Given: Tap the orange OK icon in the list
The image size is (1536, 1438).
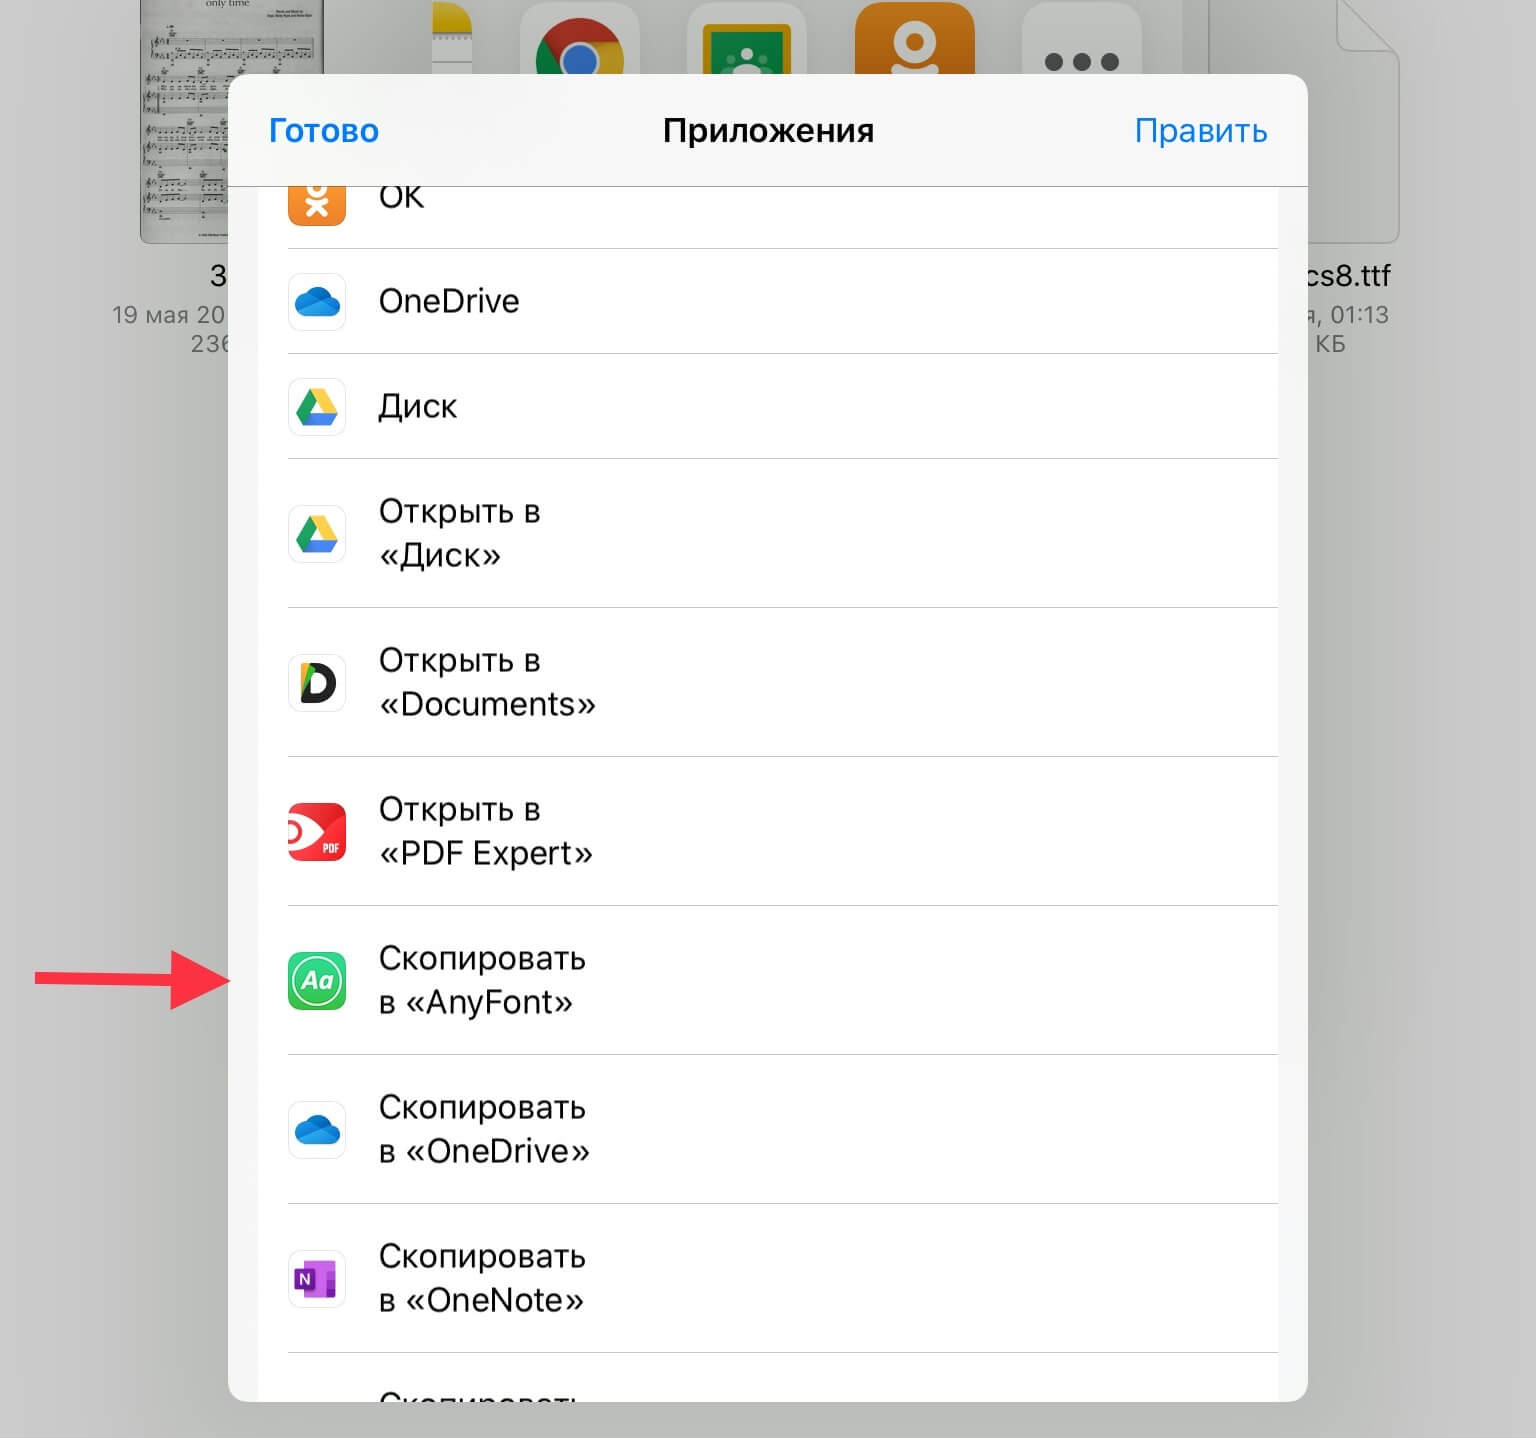Looking at the screenshot, I should click(x=317, y=205).
